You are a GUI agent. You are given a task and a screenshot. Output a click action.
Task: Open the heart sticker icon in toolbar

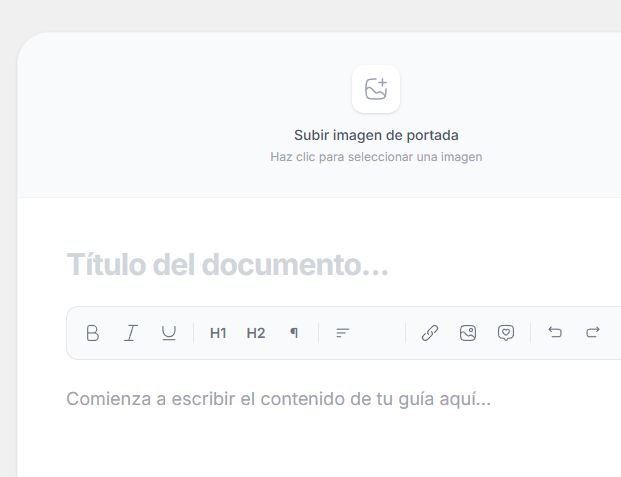(506, 333)
